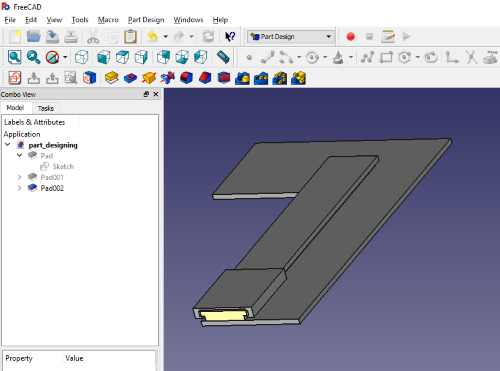Click the Chamfer tool icon
Image resolution: width=500 pixels, height=371 pixels.
(x=205, y=78)
